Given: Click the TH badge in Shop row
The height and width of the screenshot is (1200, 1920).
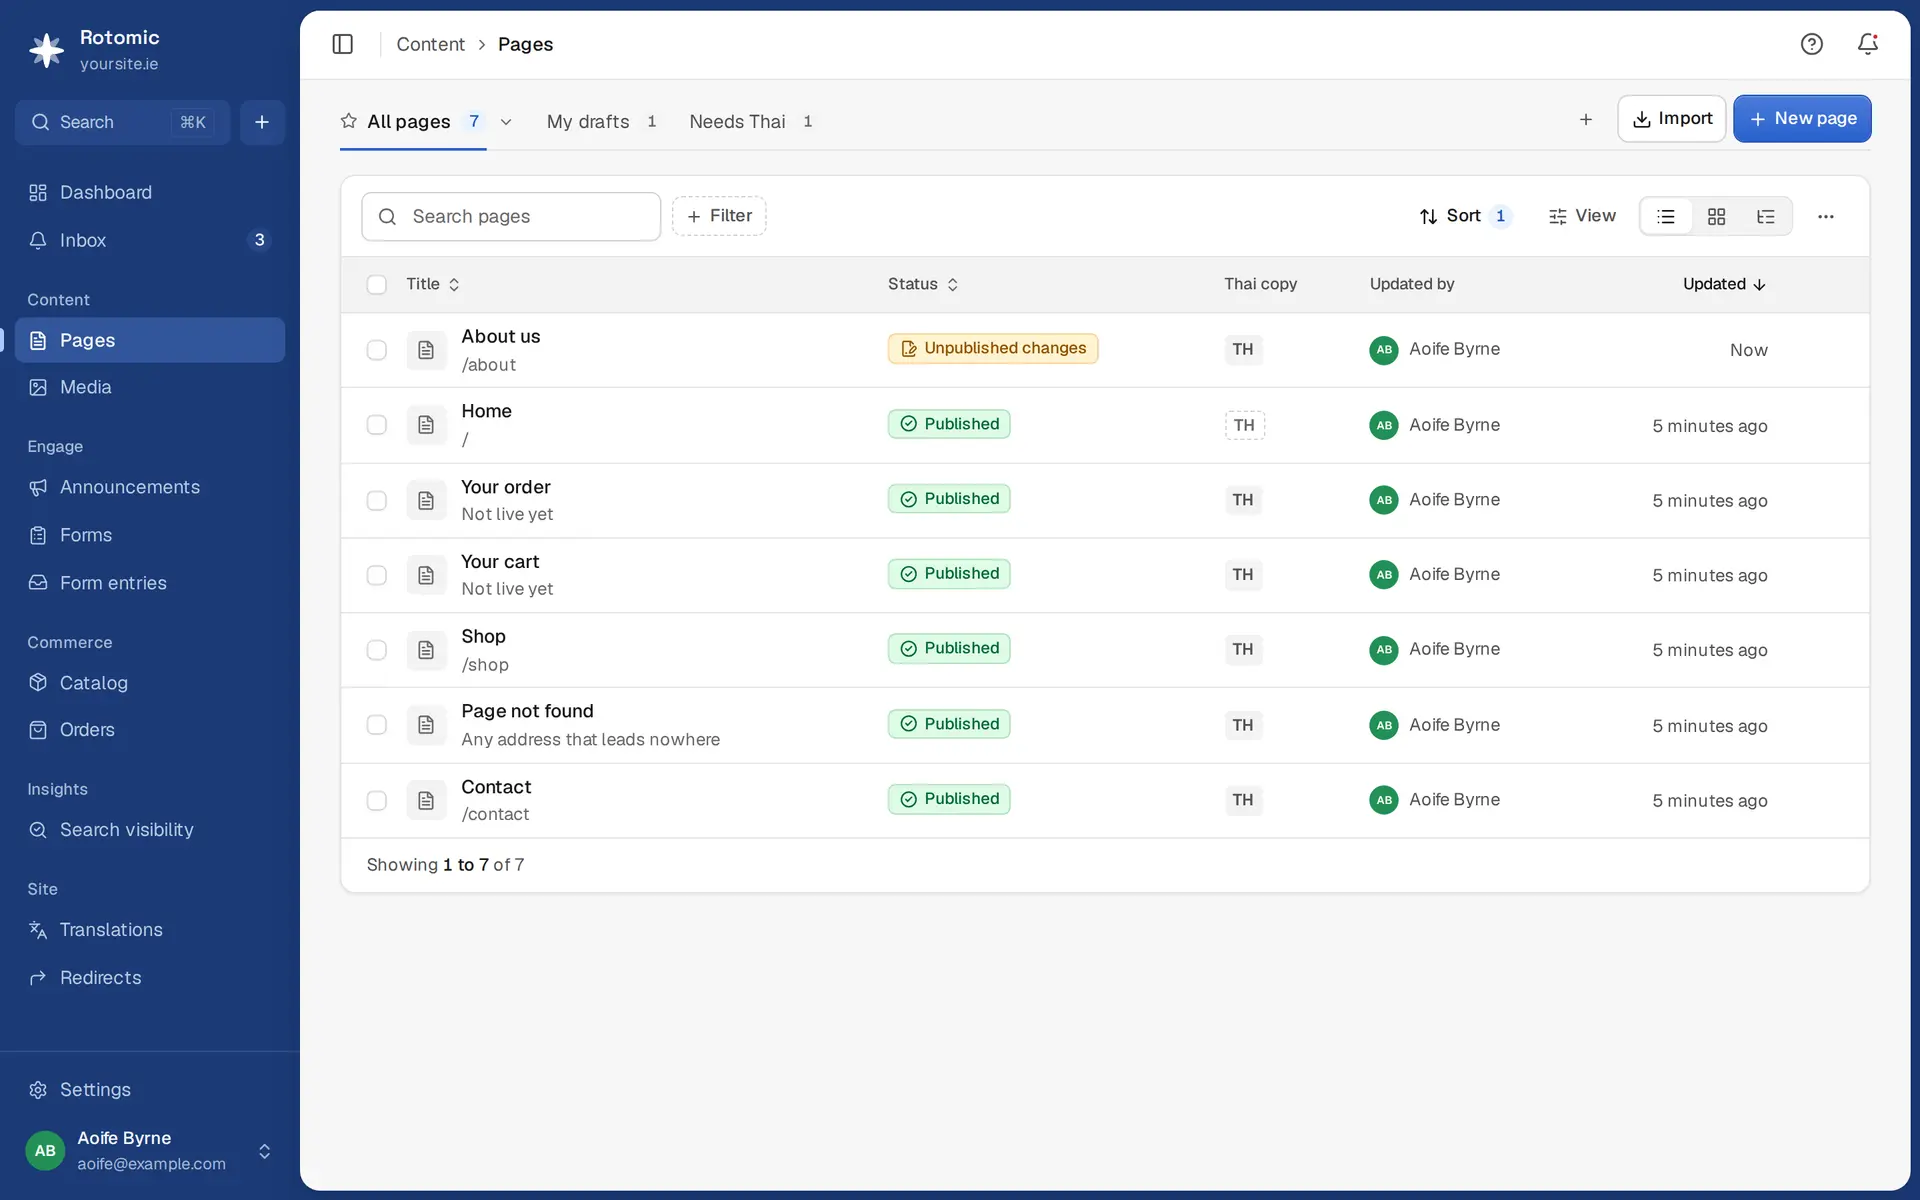Looking at the screenshot, I should tap(1243, 649).
